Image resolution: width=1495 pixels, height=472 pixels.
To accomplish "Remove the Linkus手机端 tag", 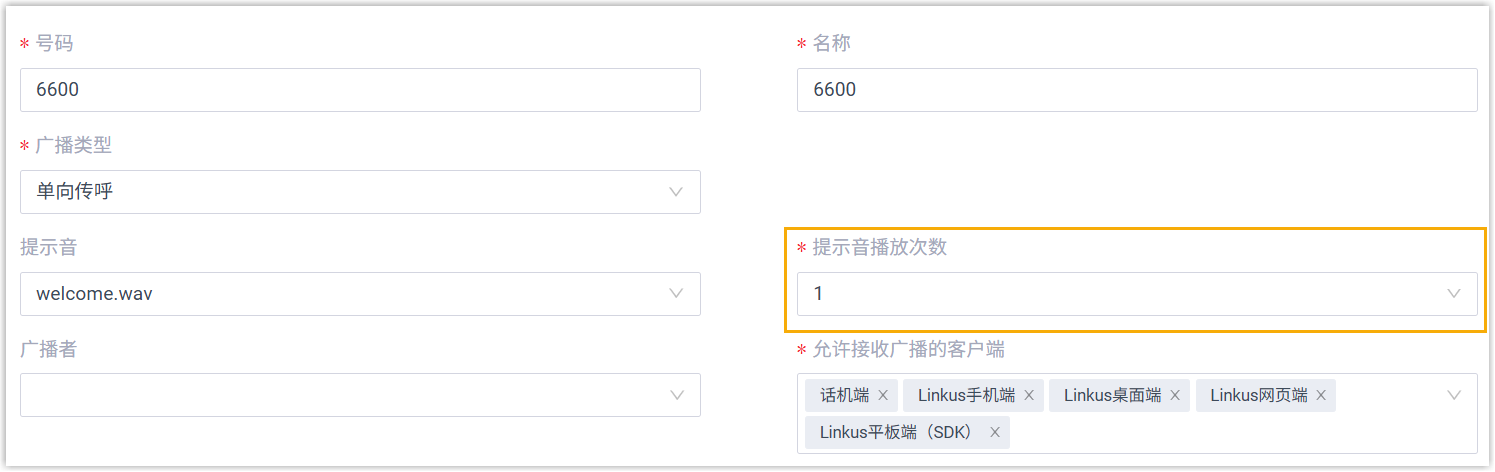I will coord(1029,396).
